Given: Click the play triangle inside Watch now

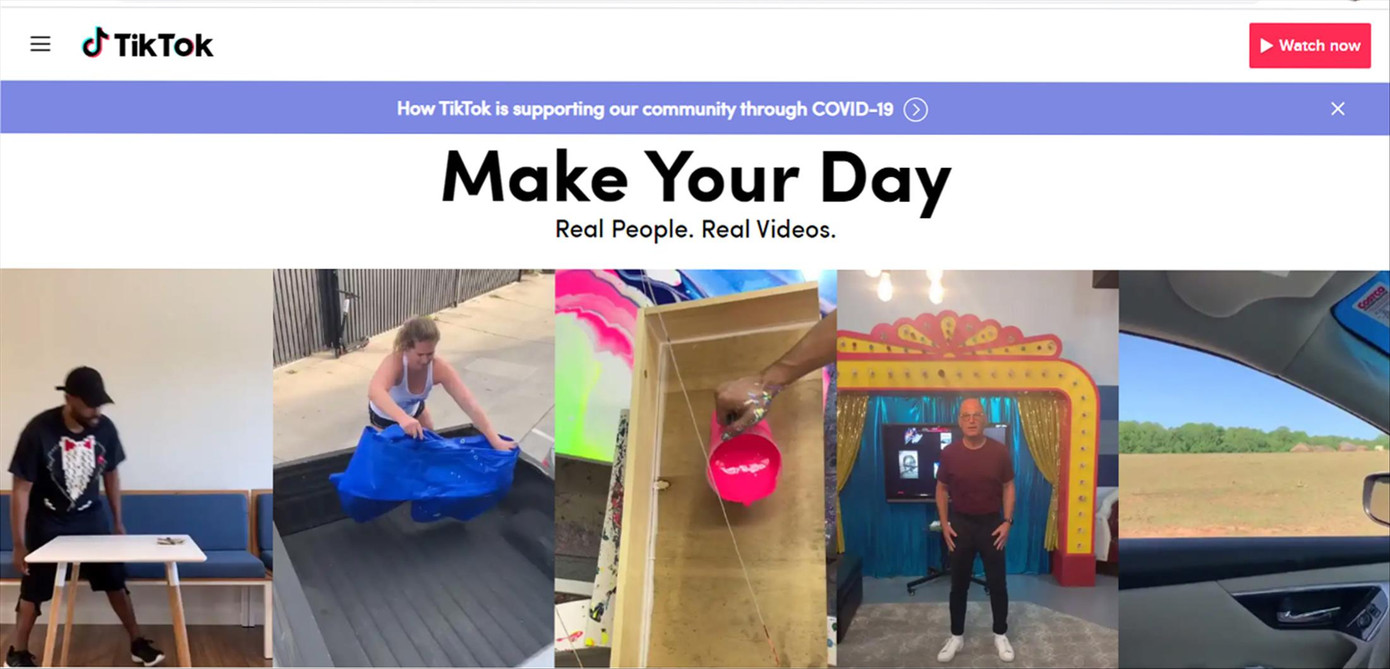Looking at the screenshot, I should (x=1266, y=45).
